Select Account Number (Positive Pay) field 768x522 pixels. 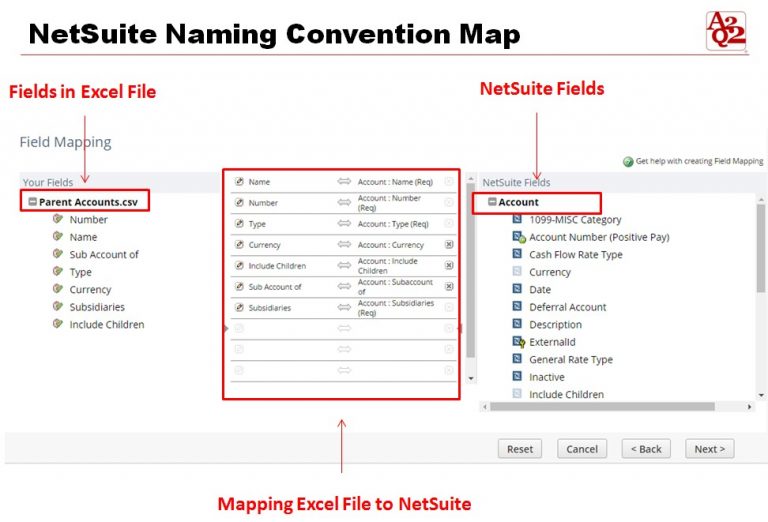pyautogui.click(x=599, y=237)
